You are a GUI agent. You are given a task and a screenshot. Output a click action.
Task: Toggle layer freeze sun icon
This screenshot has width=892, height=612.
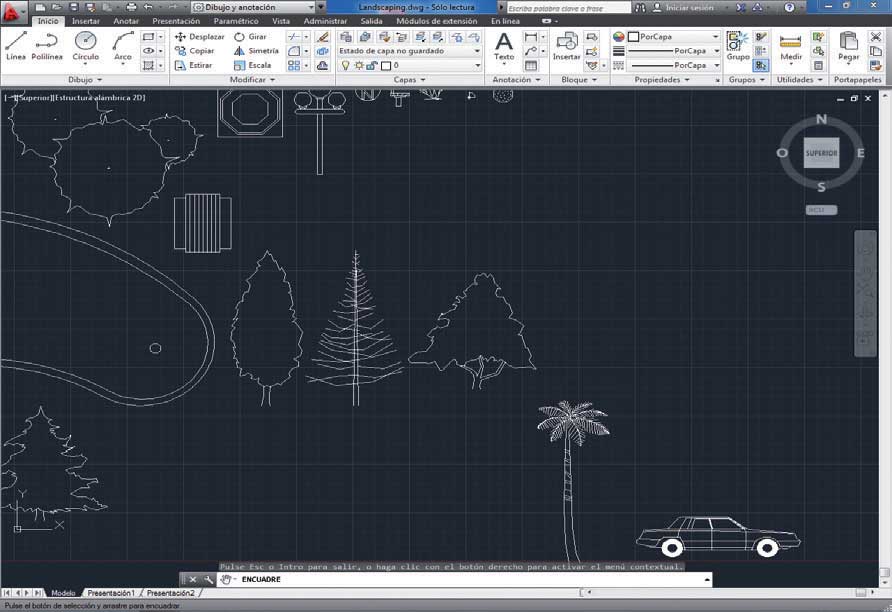point(359,65)
